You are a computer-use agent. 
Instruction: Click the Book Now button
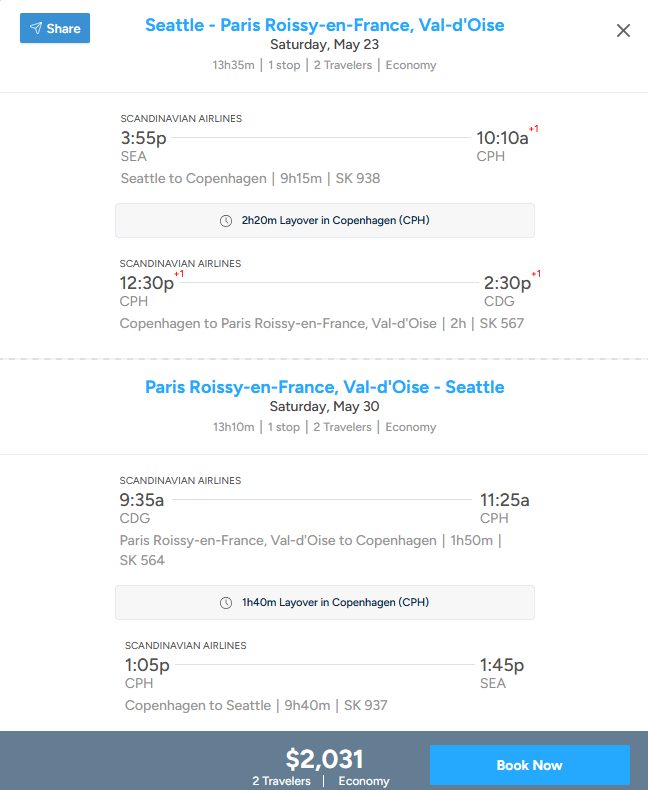(529, 765)
